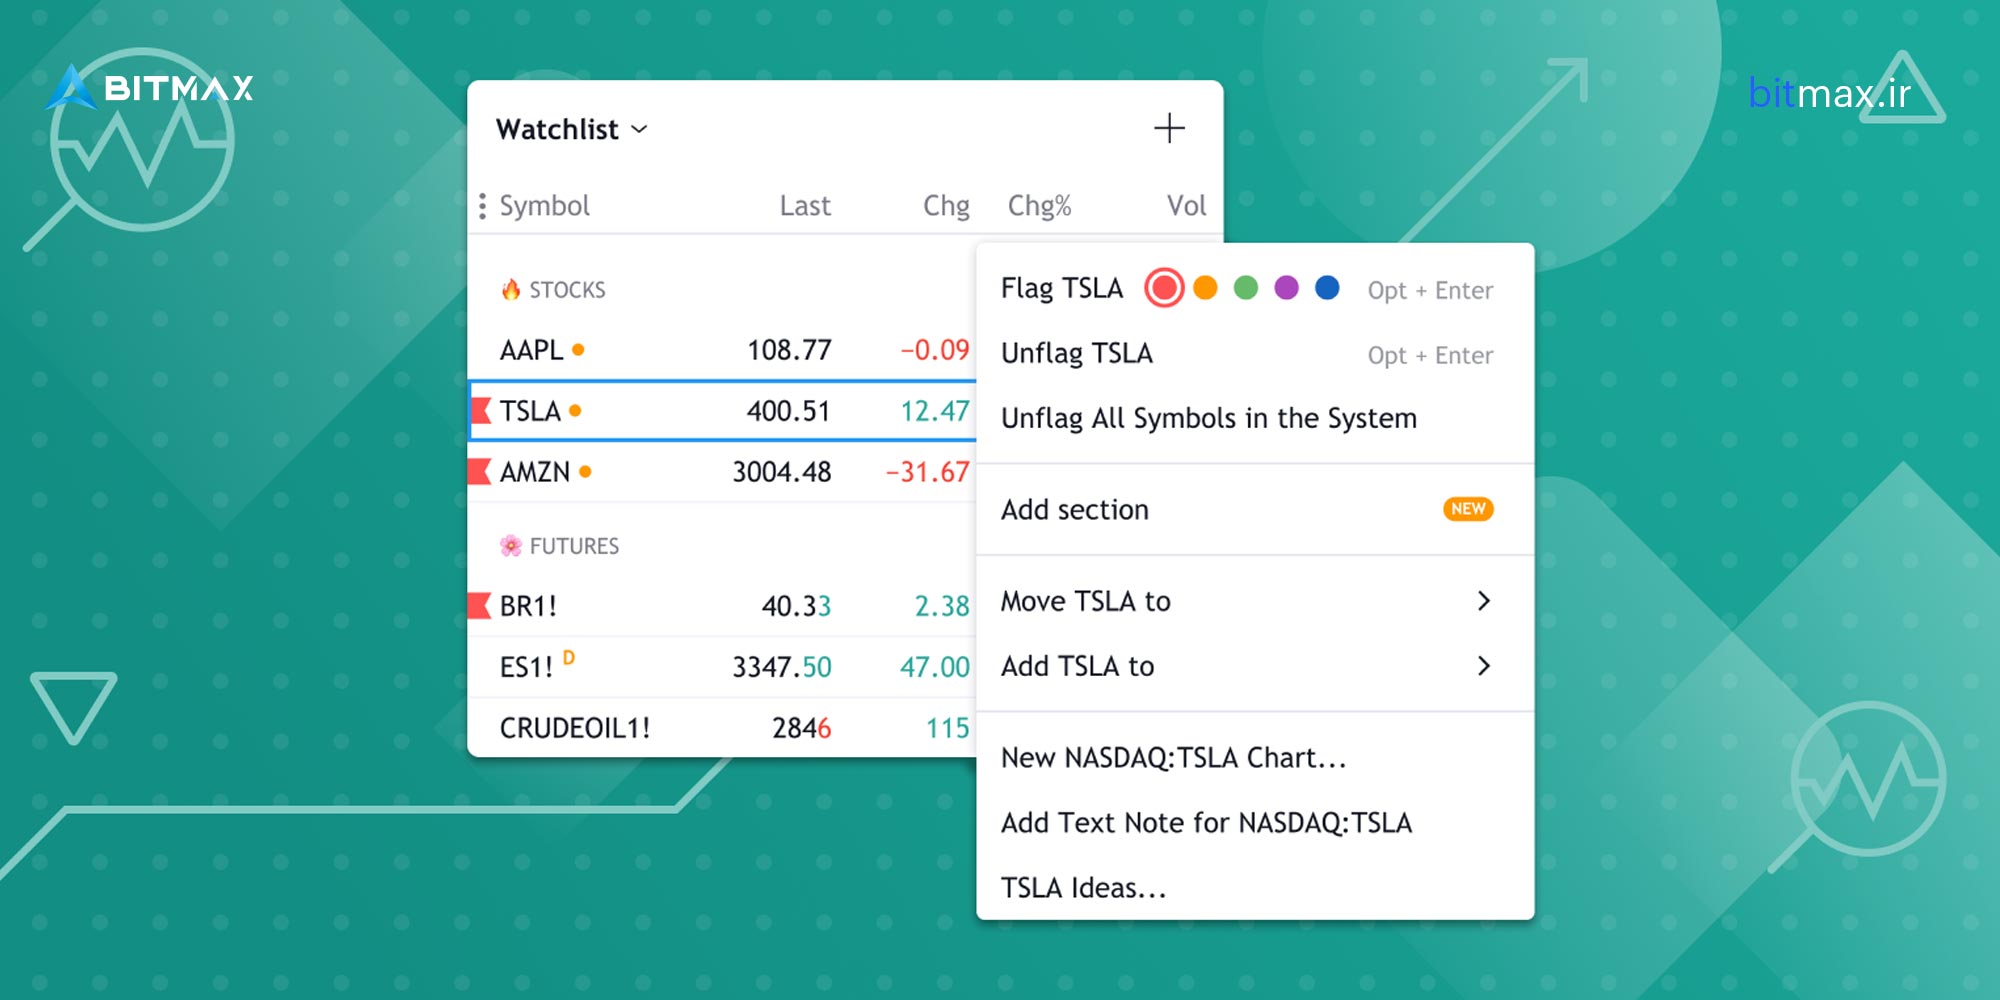Select TSLA change value 12.47
Screen dimensions: 2000x1000
(x=934, y=411)
